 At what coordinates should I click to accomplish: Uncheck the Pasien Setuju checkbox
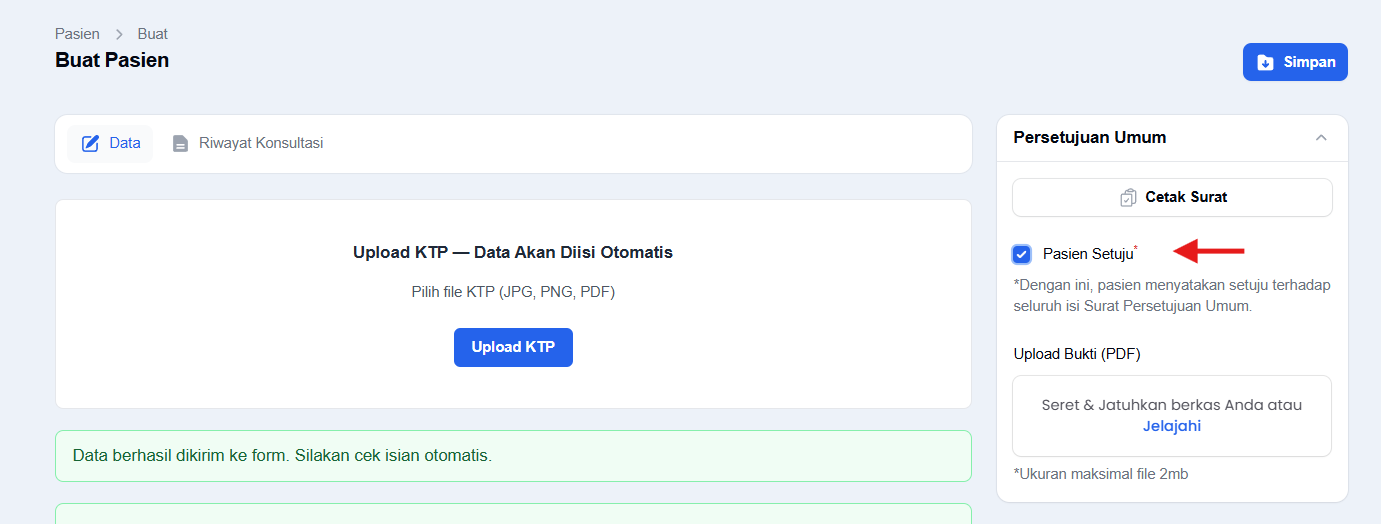point(1021,254)
